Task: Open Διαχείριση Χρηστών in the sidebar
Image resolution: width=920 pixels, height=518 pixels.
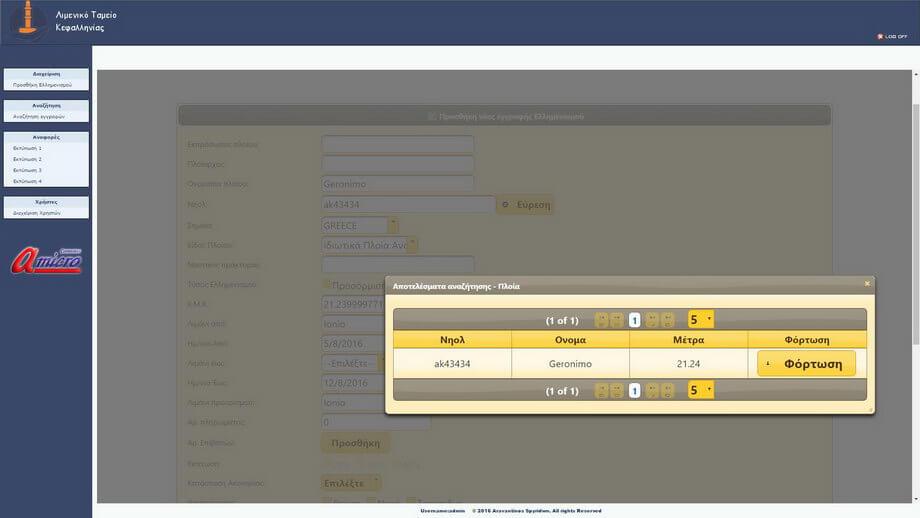Action: [37, 213]
